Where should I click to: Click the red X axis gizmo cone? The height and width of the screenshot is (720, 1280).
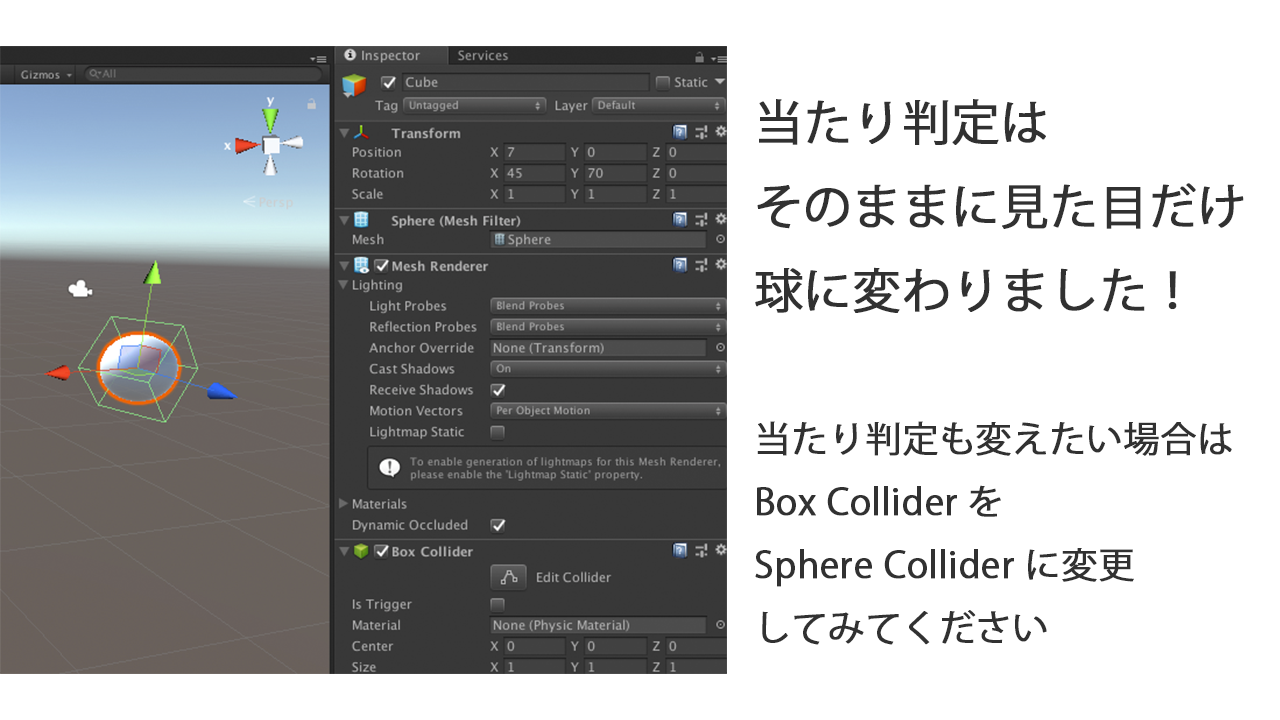coord(247,146)
